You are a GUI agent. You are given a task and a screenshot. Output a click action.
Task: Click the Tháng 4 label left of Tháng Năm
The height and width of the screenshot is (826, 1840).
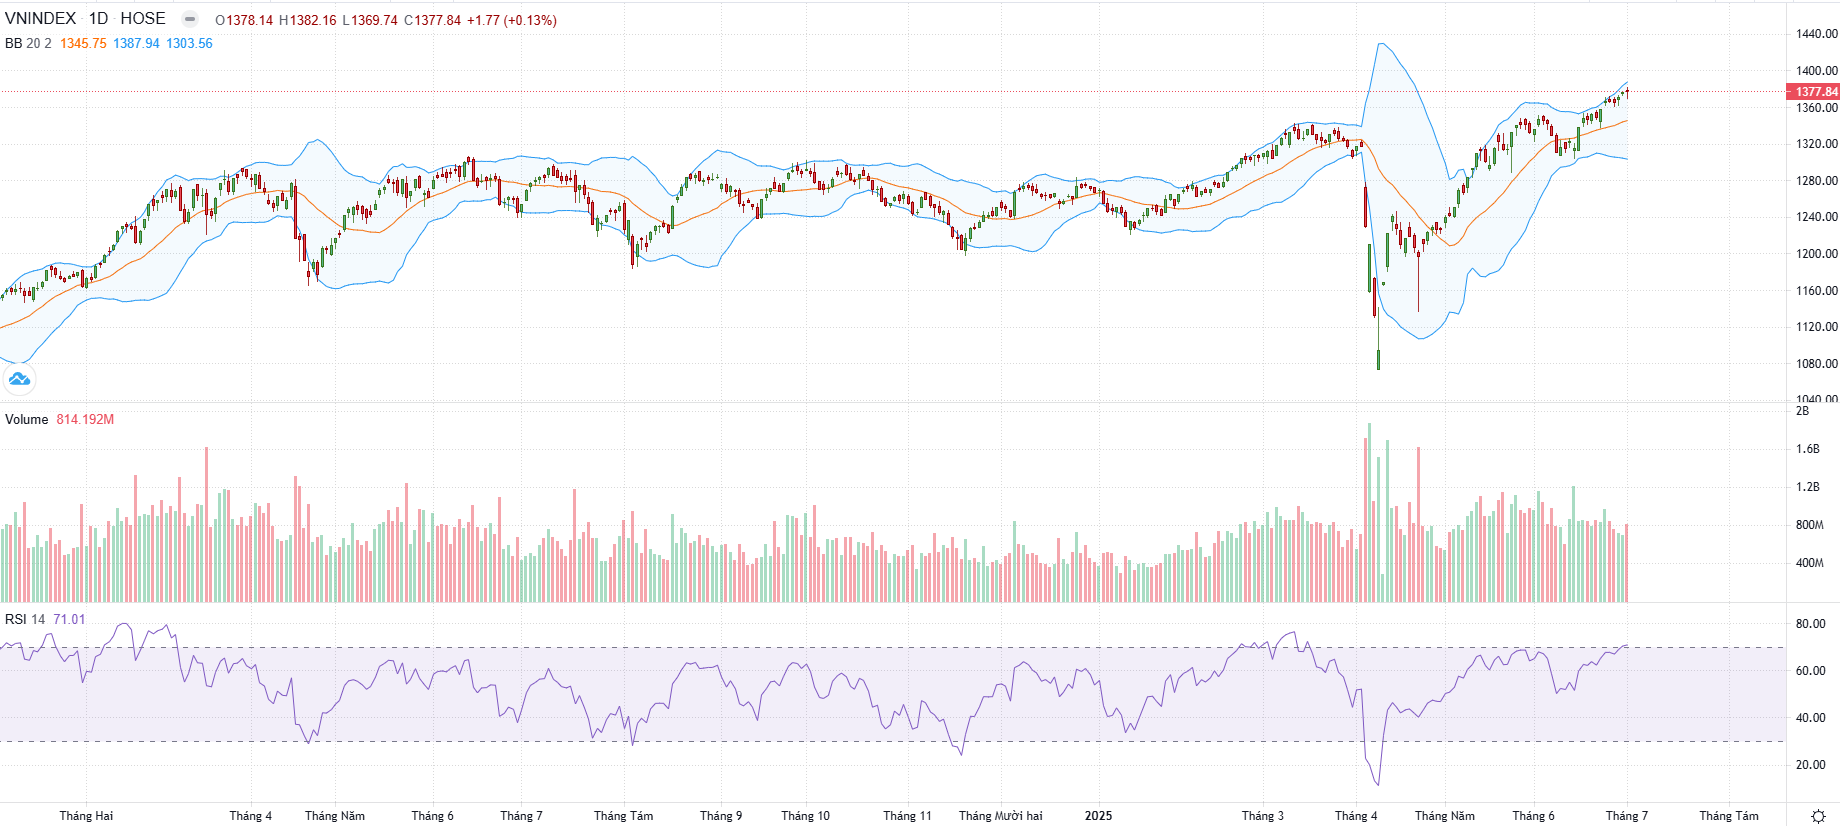(250, 816)
